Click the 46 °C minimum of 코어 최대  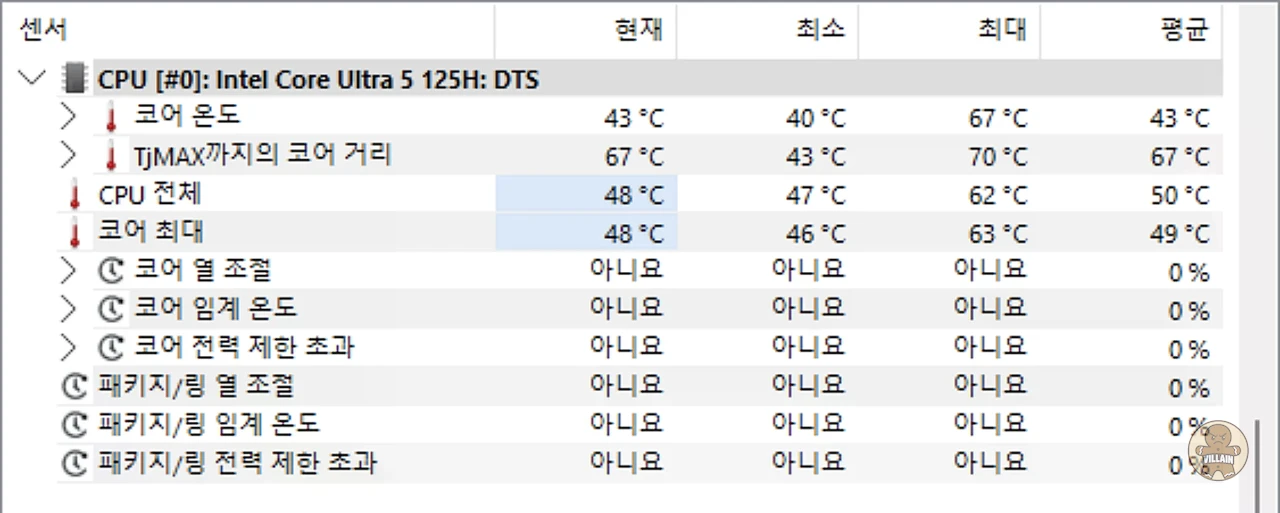pyautogui.click(x=816, y=234)
